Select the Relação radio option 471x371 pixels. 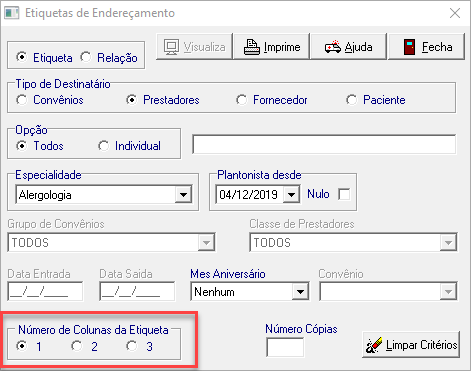86,57
